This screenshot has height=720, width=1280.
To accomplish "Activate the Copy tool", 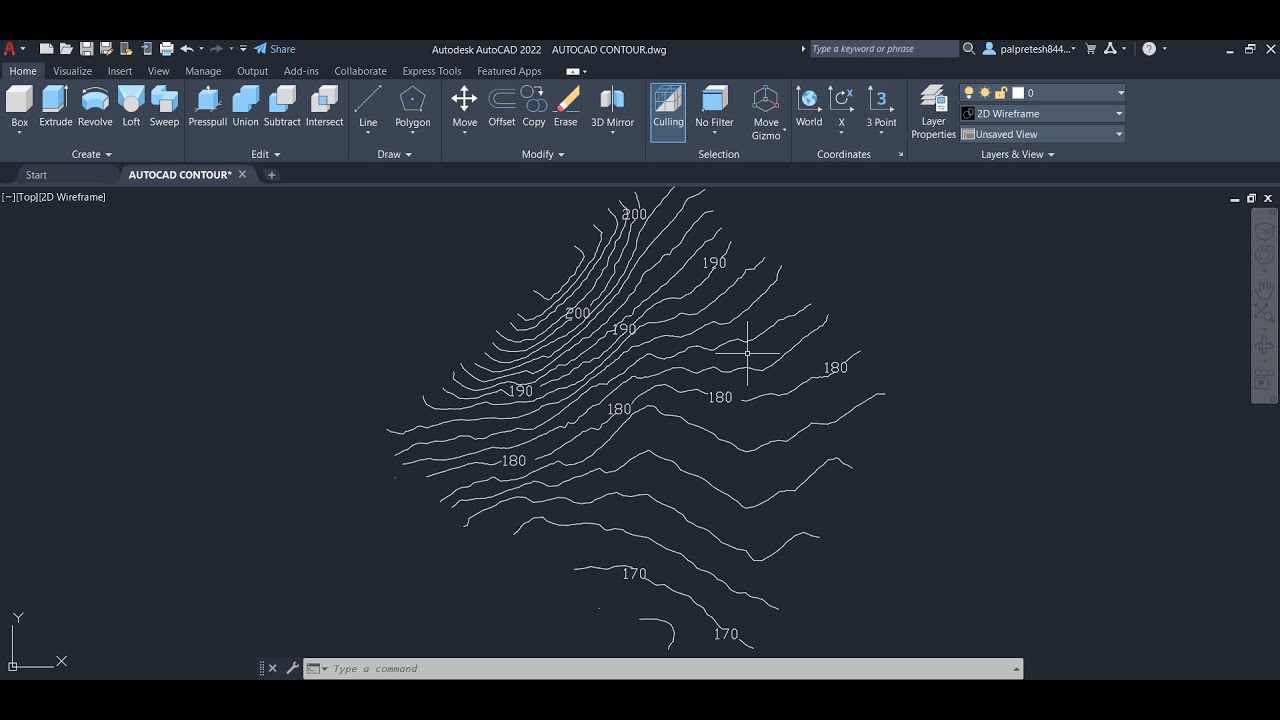I will [x=534, y=108].
